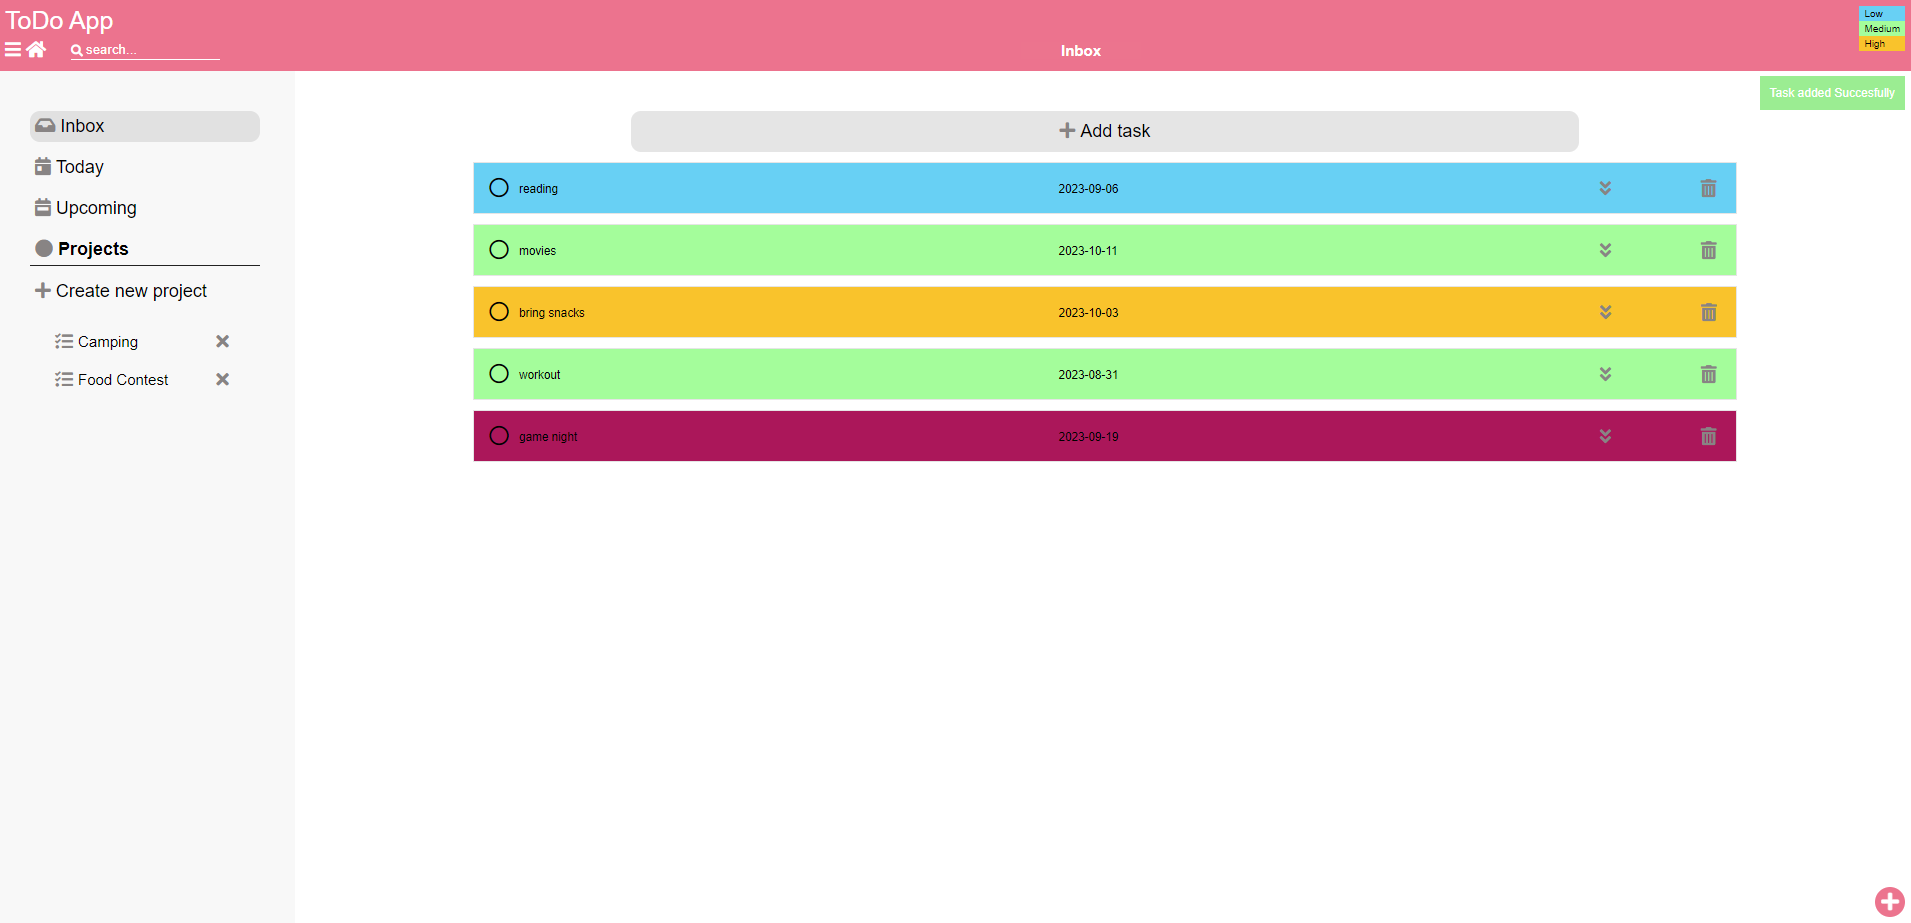
Task: Click the game night task name
Action: (x=548, y=437)
